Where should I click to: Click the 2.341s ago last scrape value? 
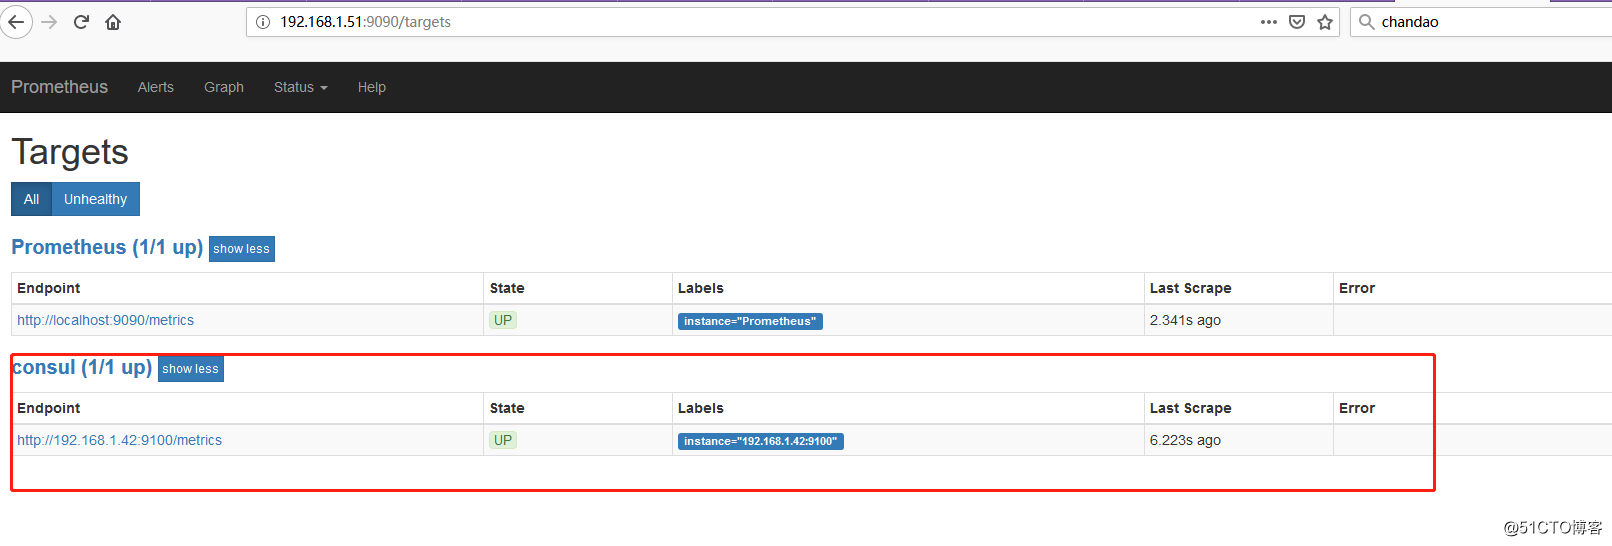tap(1185, 320)
